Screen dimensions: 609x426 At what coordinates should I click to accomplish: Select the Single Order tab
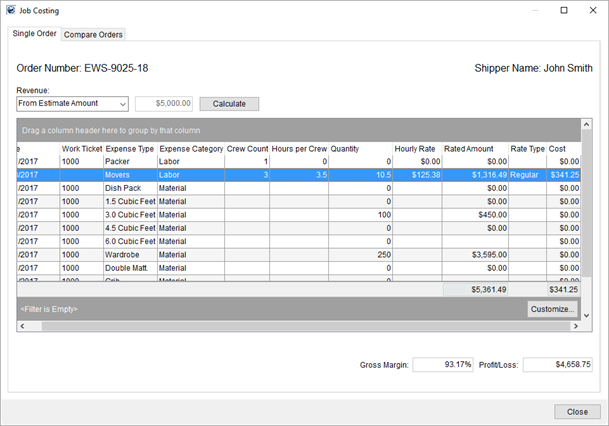[x=34, y=34]
